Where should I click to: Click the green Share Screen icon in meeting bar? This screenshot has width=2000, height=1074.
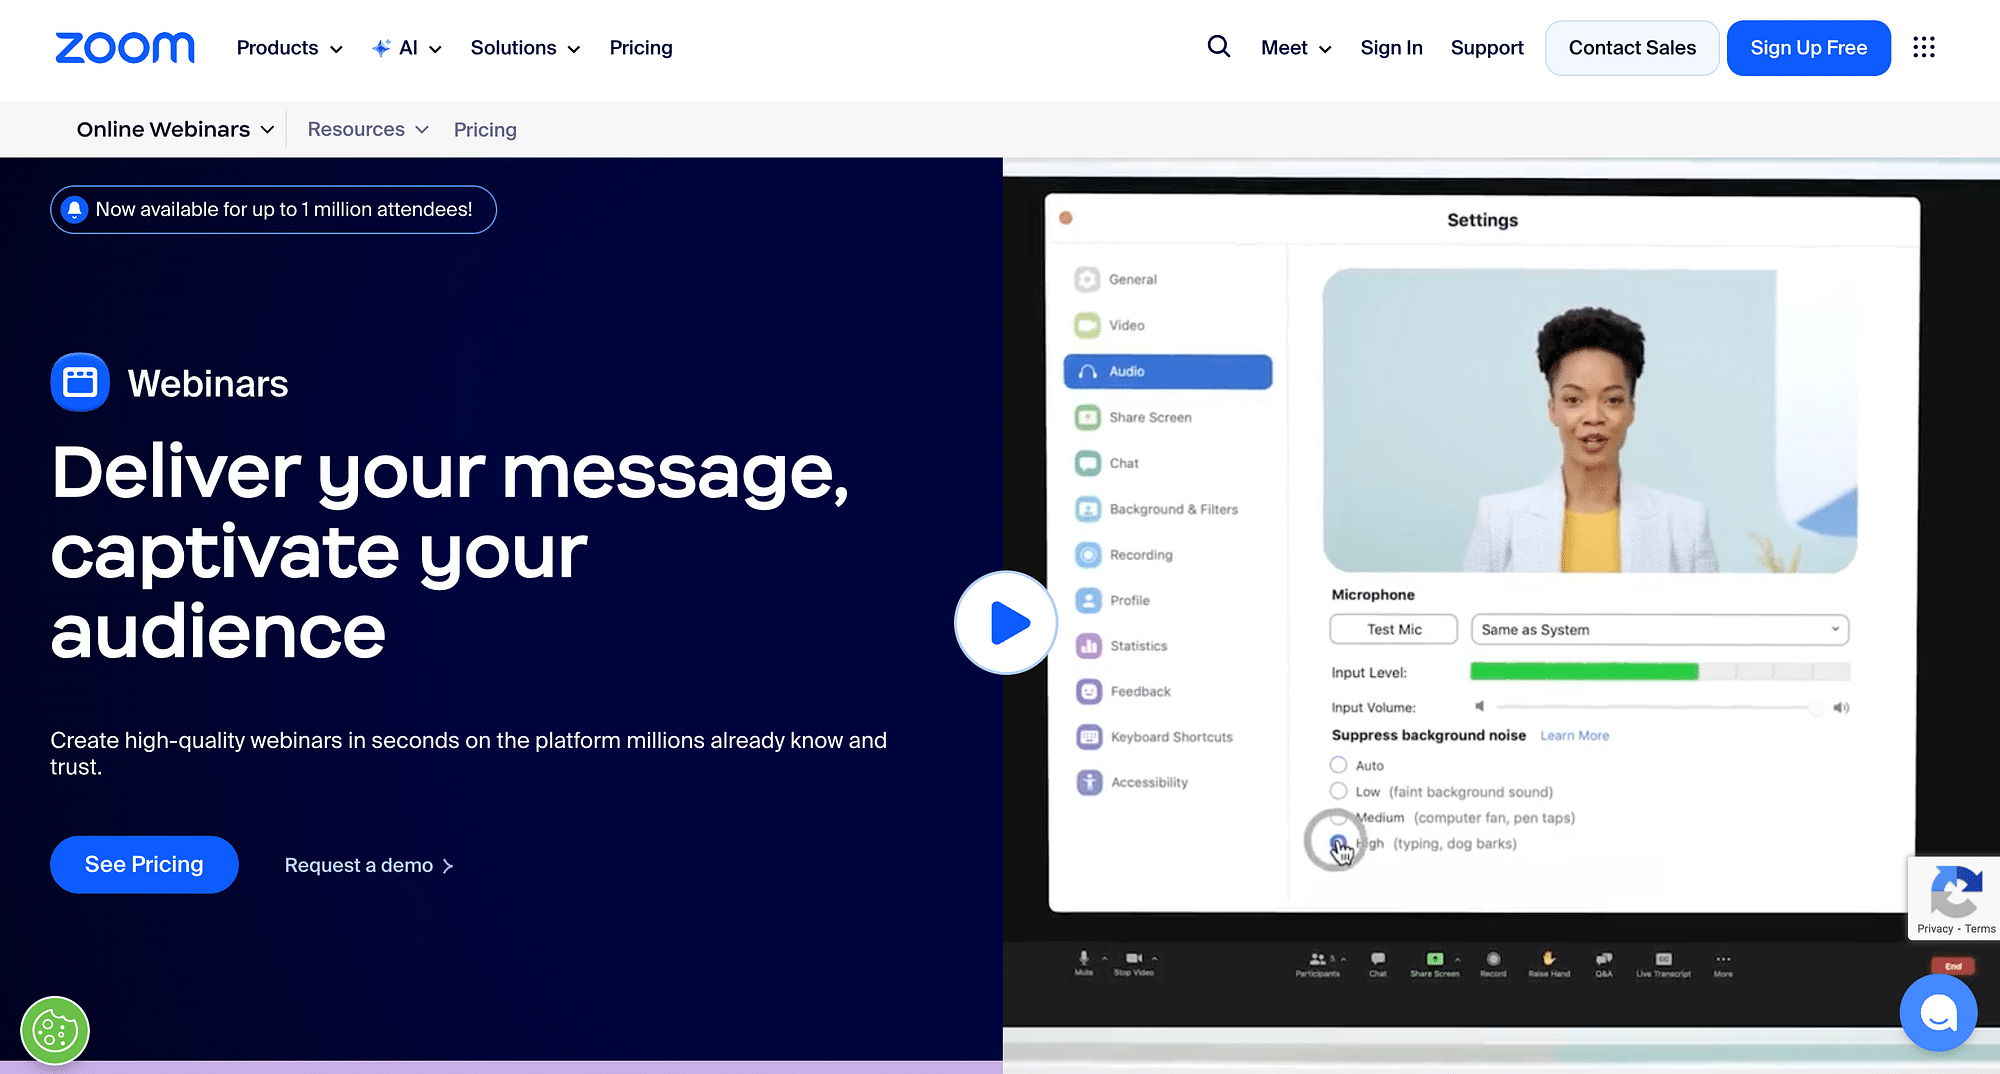coord(1435,958)
